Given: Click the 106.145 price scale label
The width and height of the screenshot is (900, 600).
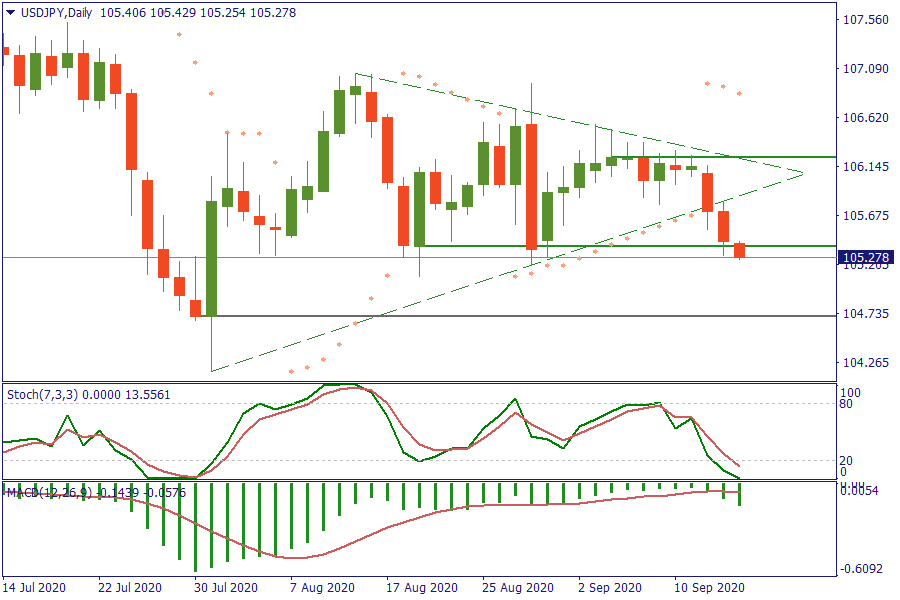Looking at the screenshot, I should click(x=865, y=167).
